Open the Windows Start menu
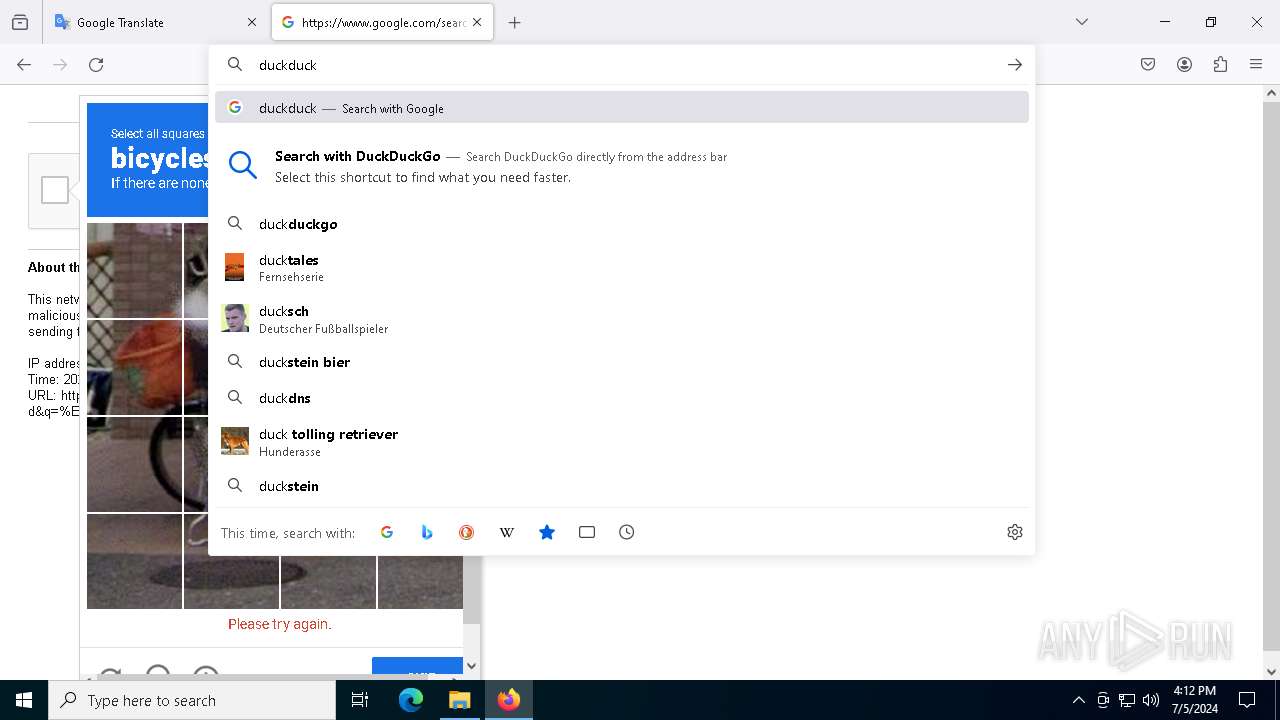Viewport: 1280px width, 720px height. click(24, 700)
